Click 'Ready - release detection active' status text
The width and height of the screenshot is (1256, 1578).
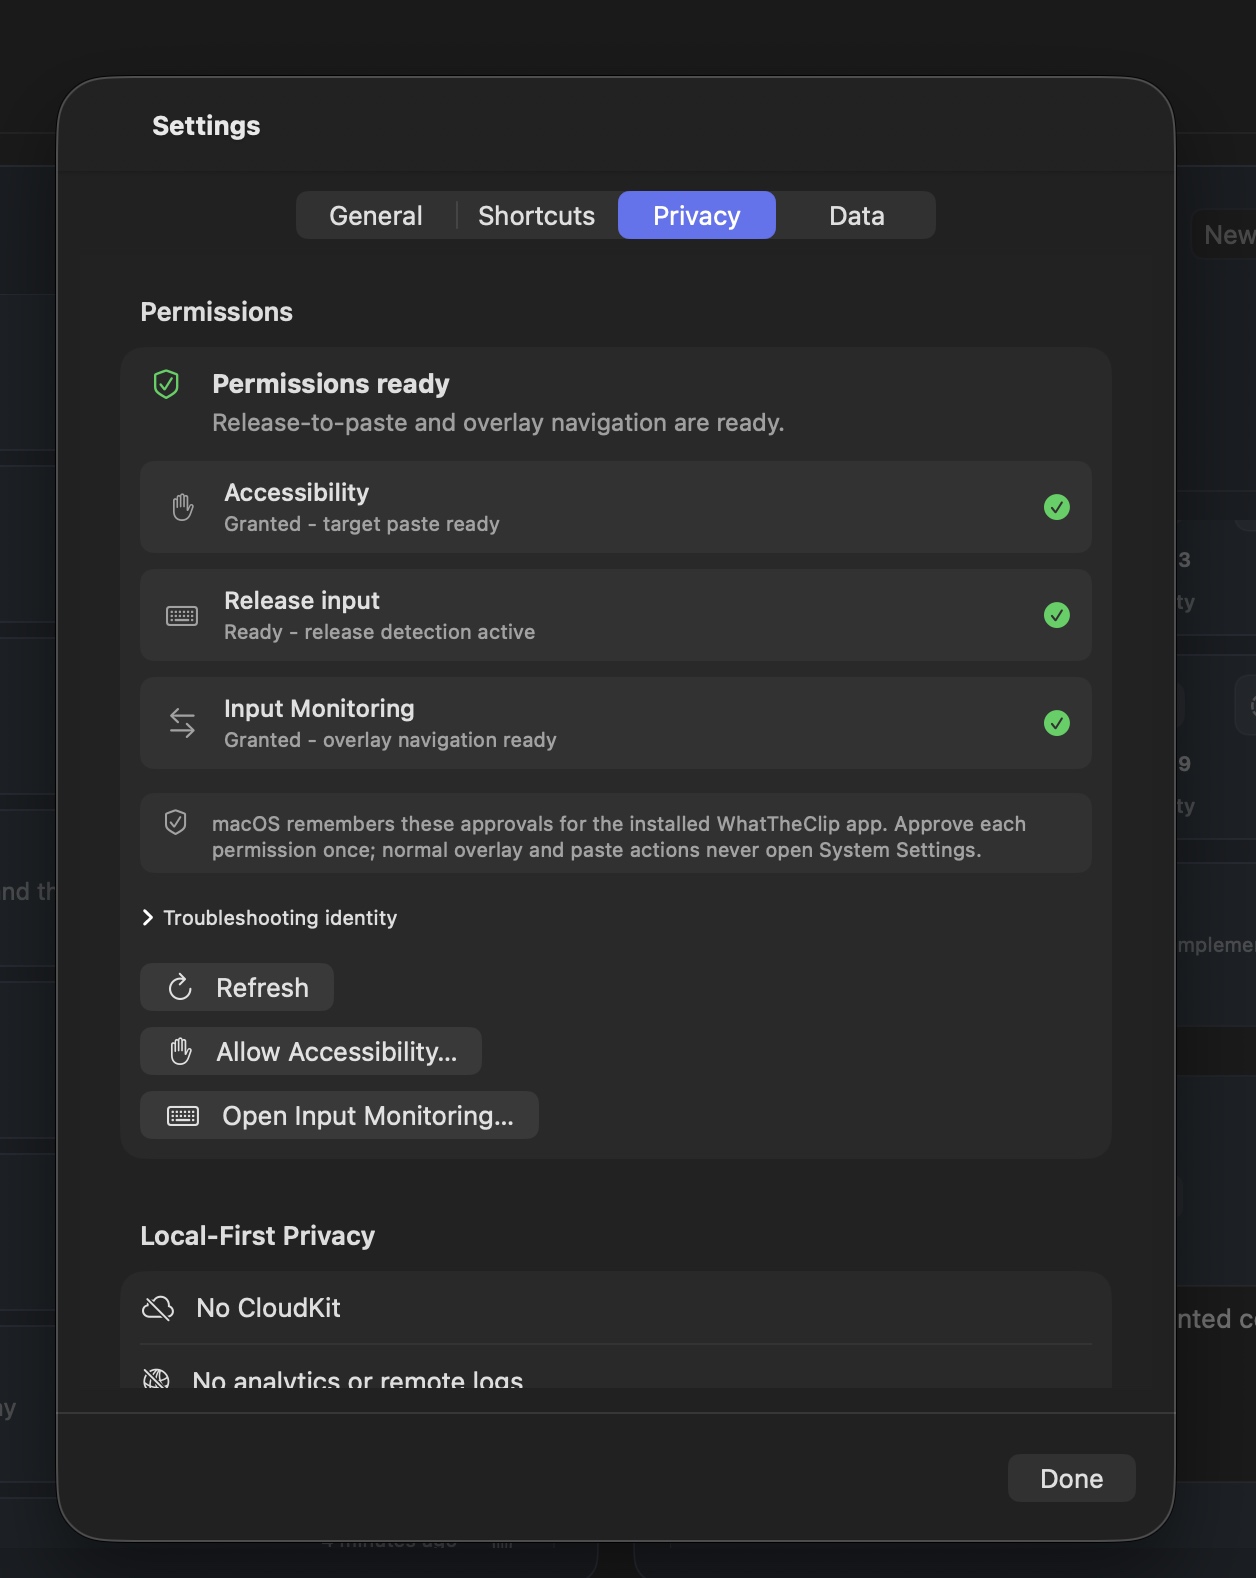(x=379, y=632)
